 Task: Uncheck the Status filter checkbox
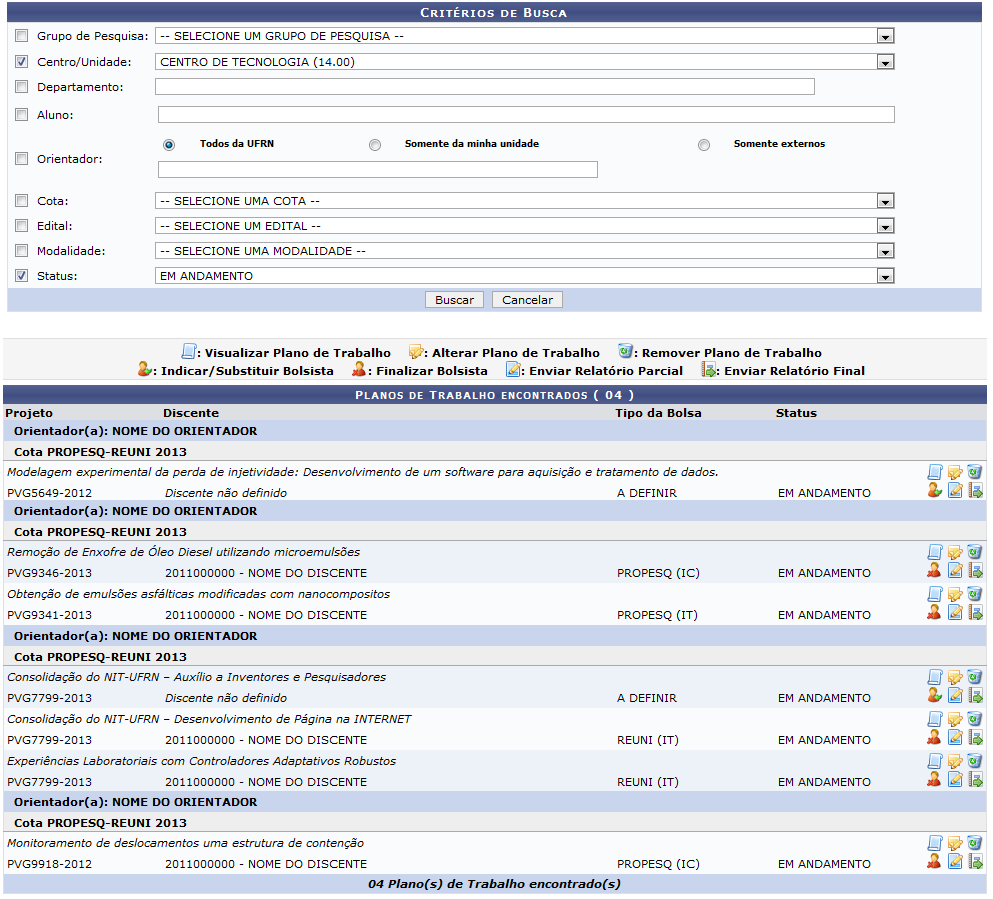[x=22, y=276]
